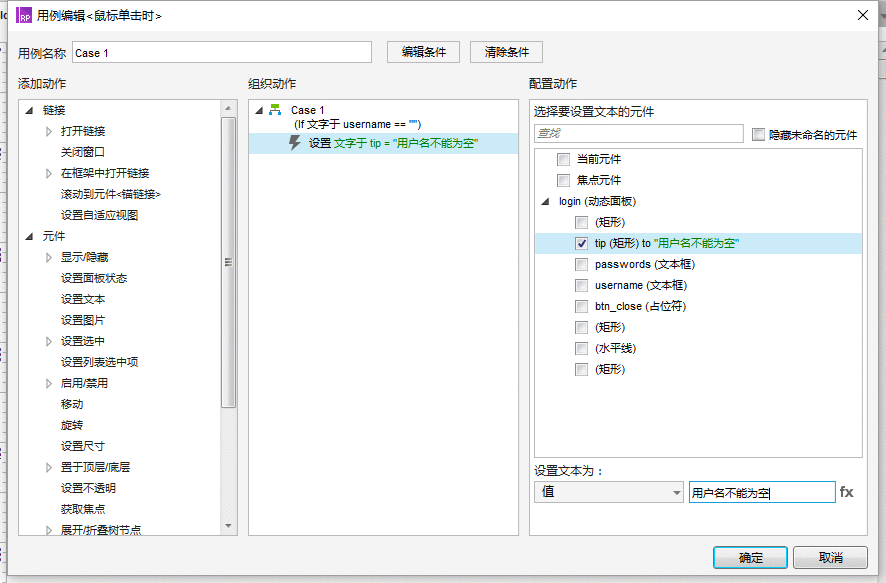Select the 设置不透明 action
The image size is (886, 583).
[88, 488]
